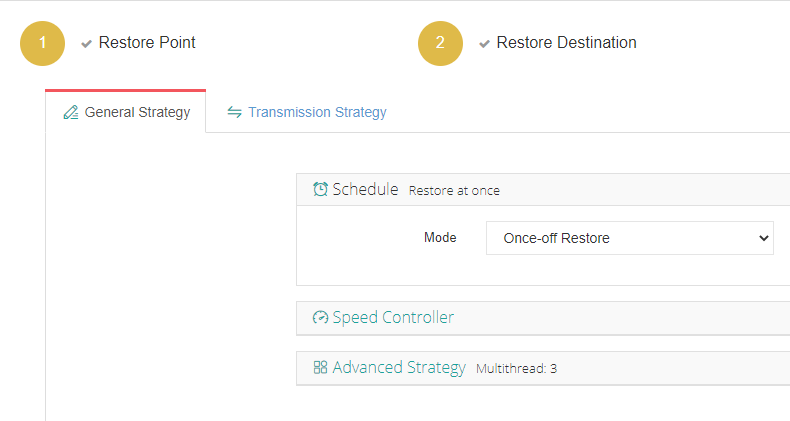Collapse the Schedule section header
The image size is (790, 421).
point(365,189)
